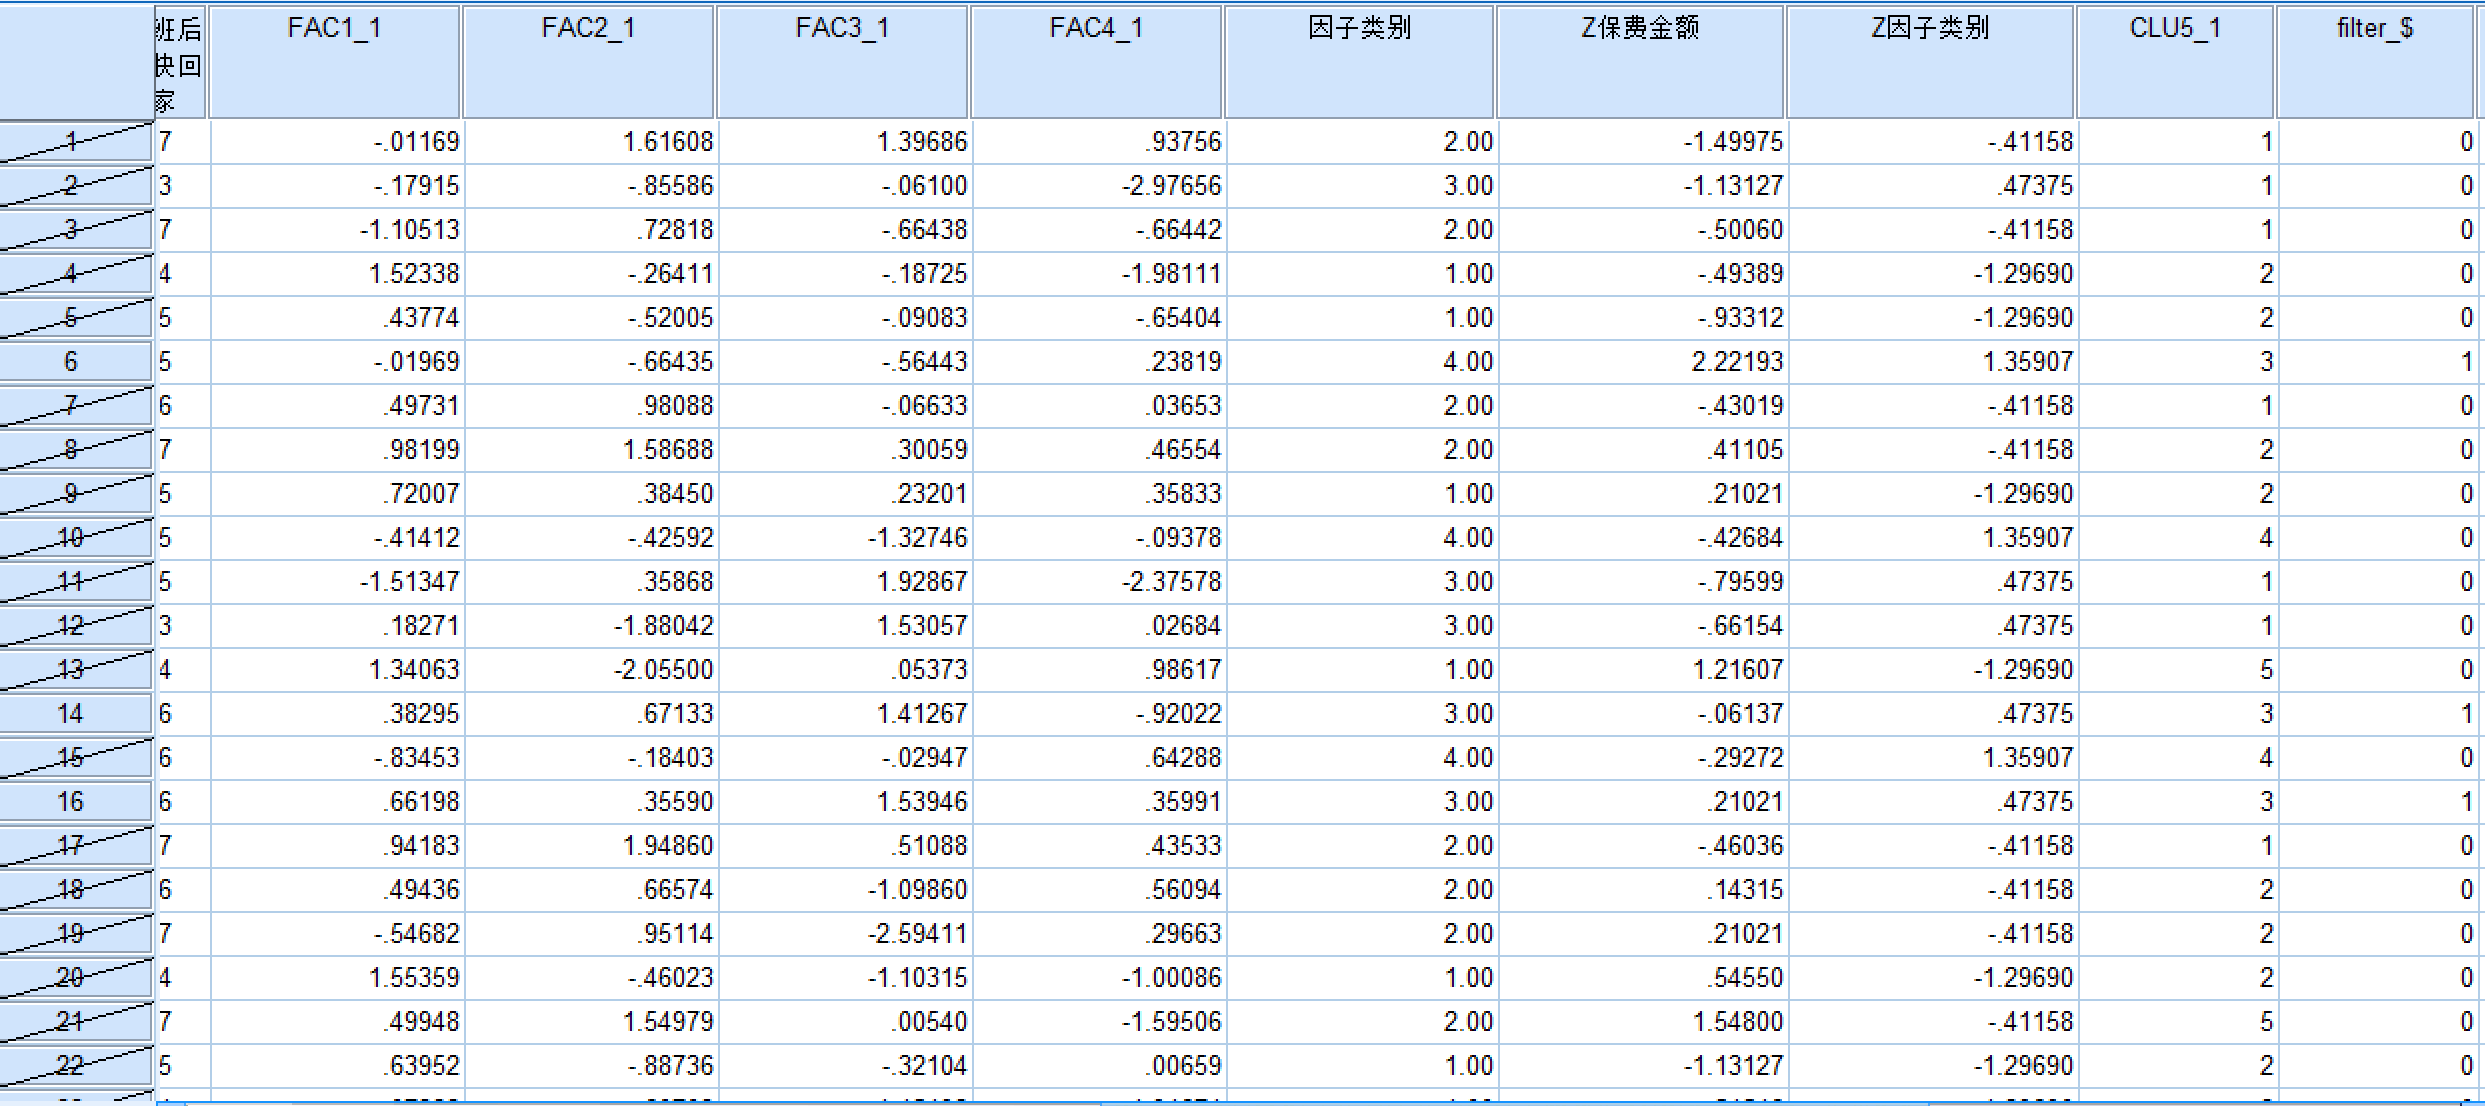Viewport: 2485px width, 1106px height.
Task: Click FAC2_1 cell value -2.05500
Action: click(589, 670)
